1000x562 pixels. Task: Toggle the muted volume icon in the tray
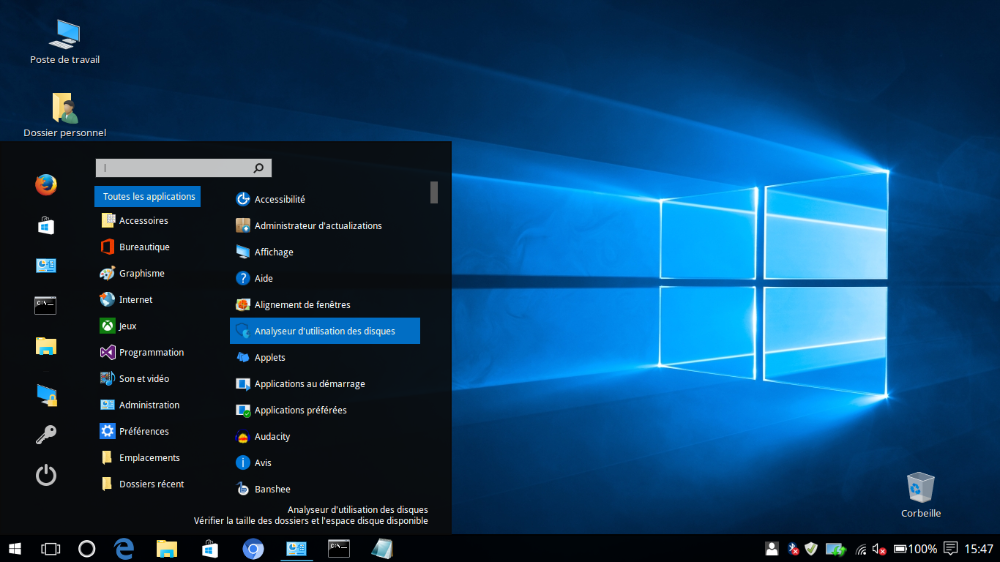point(880,548)
